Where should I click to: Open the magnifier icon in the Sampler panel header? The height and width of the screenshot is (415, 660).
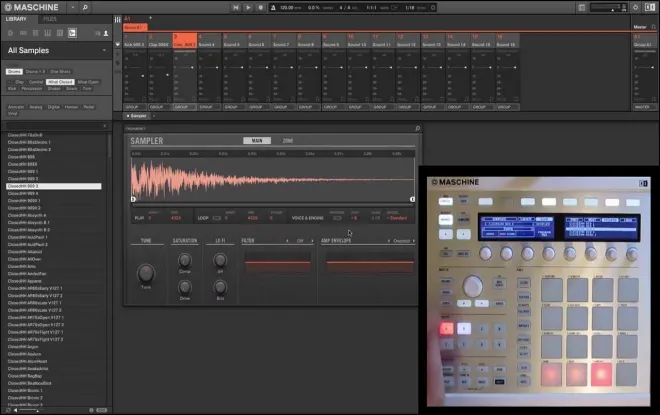point(417,128)
